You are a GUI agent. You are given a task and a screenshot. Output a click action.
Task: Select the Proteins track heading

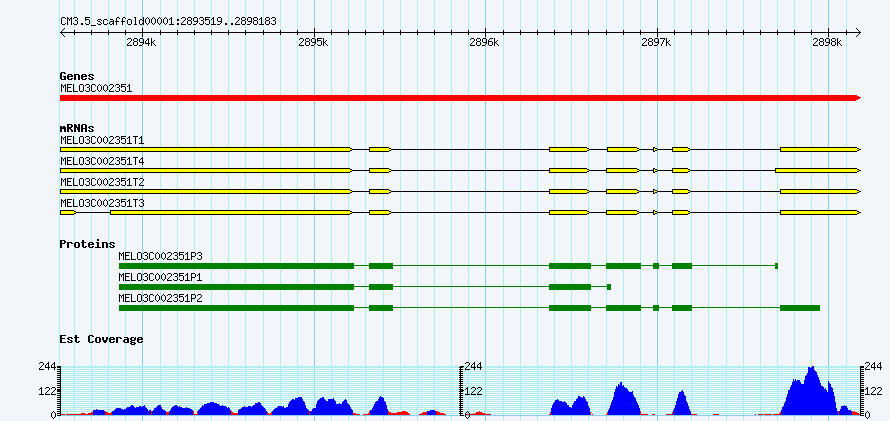tap(87, 244)
